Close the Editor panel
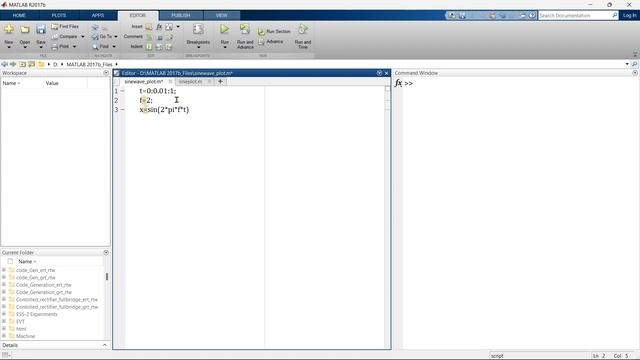The width and height of the screenshot is (640, 360). 387,73
